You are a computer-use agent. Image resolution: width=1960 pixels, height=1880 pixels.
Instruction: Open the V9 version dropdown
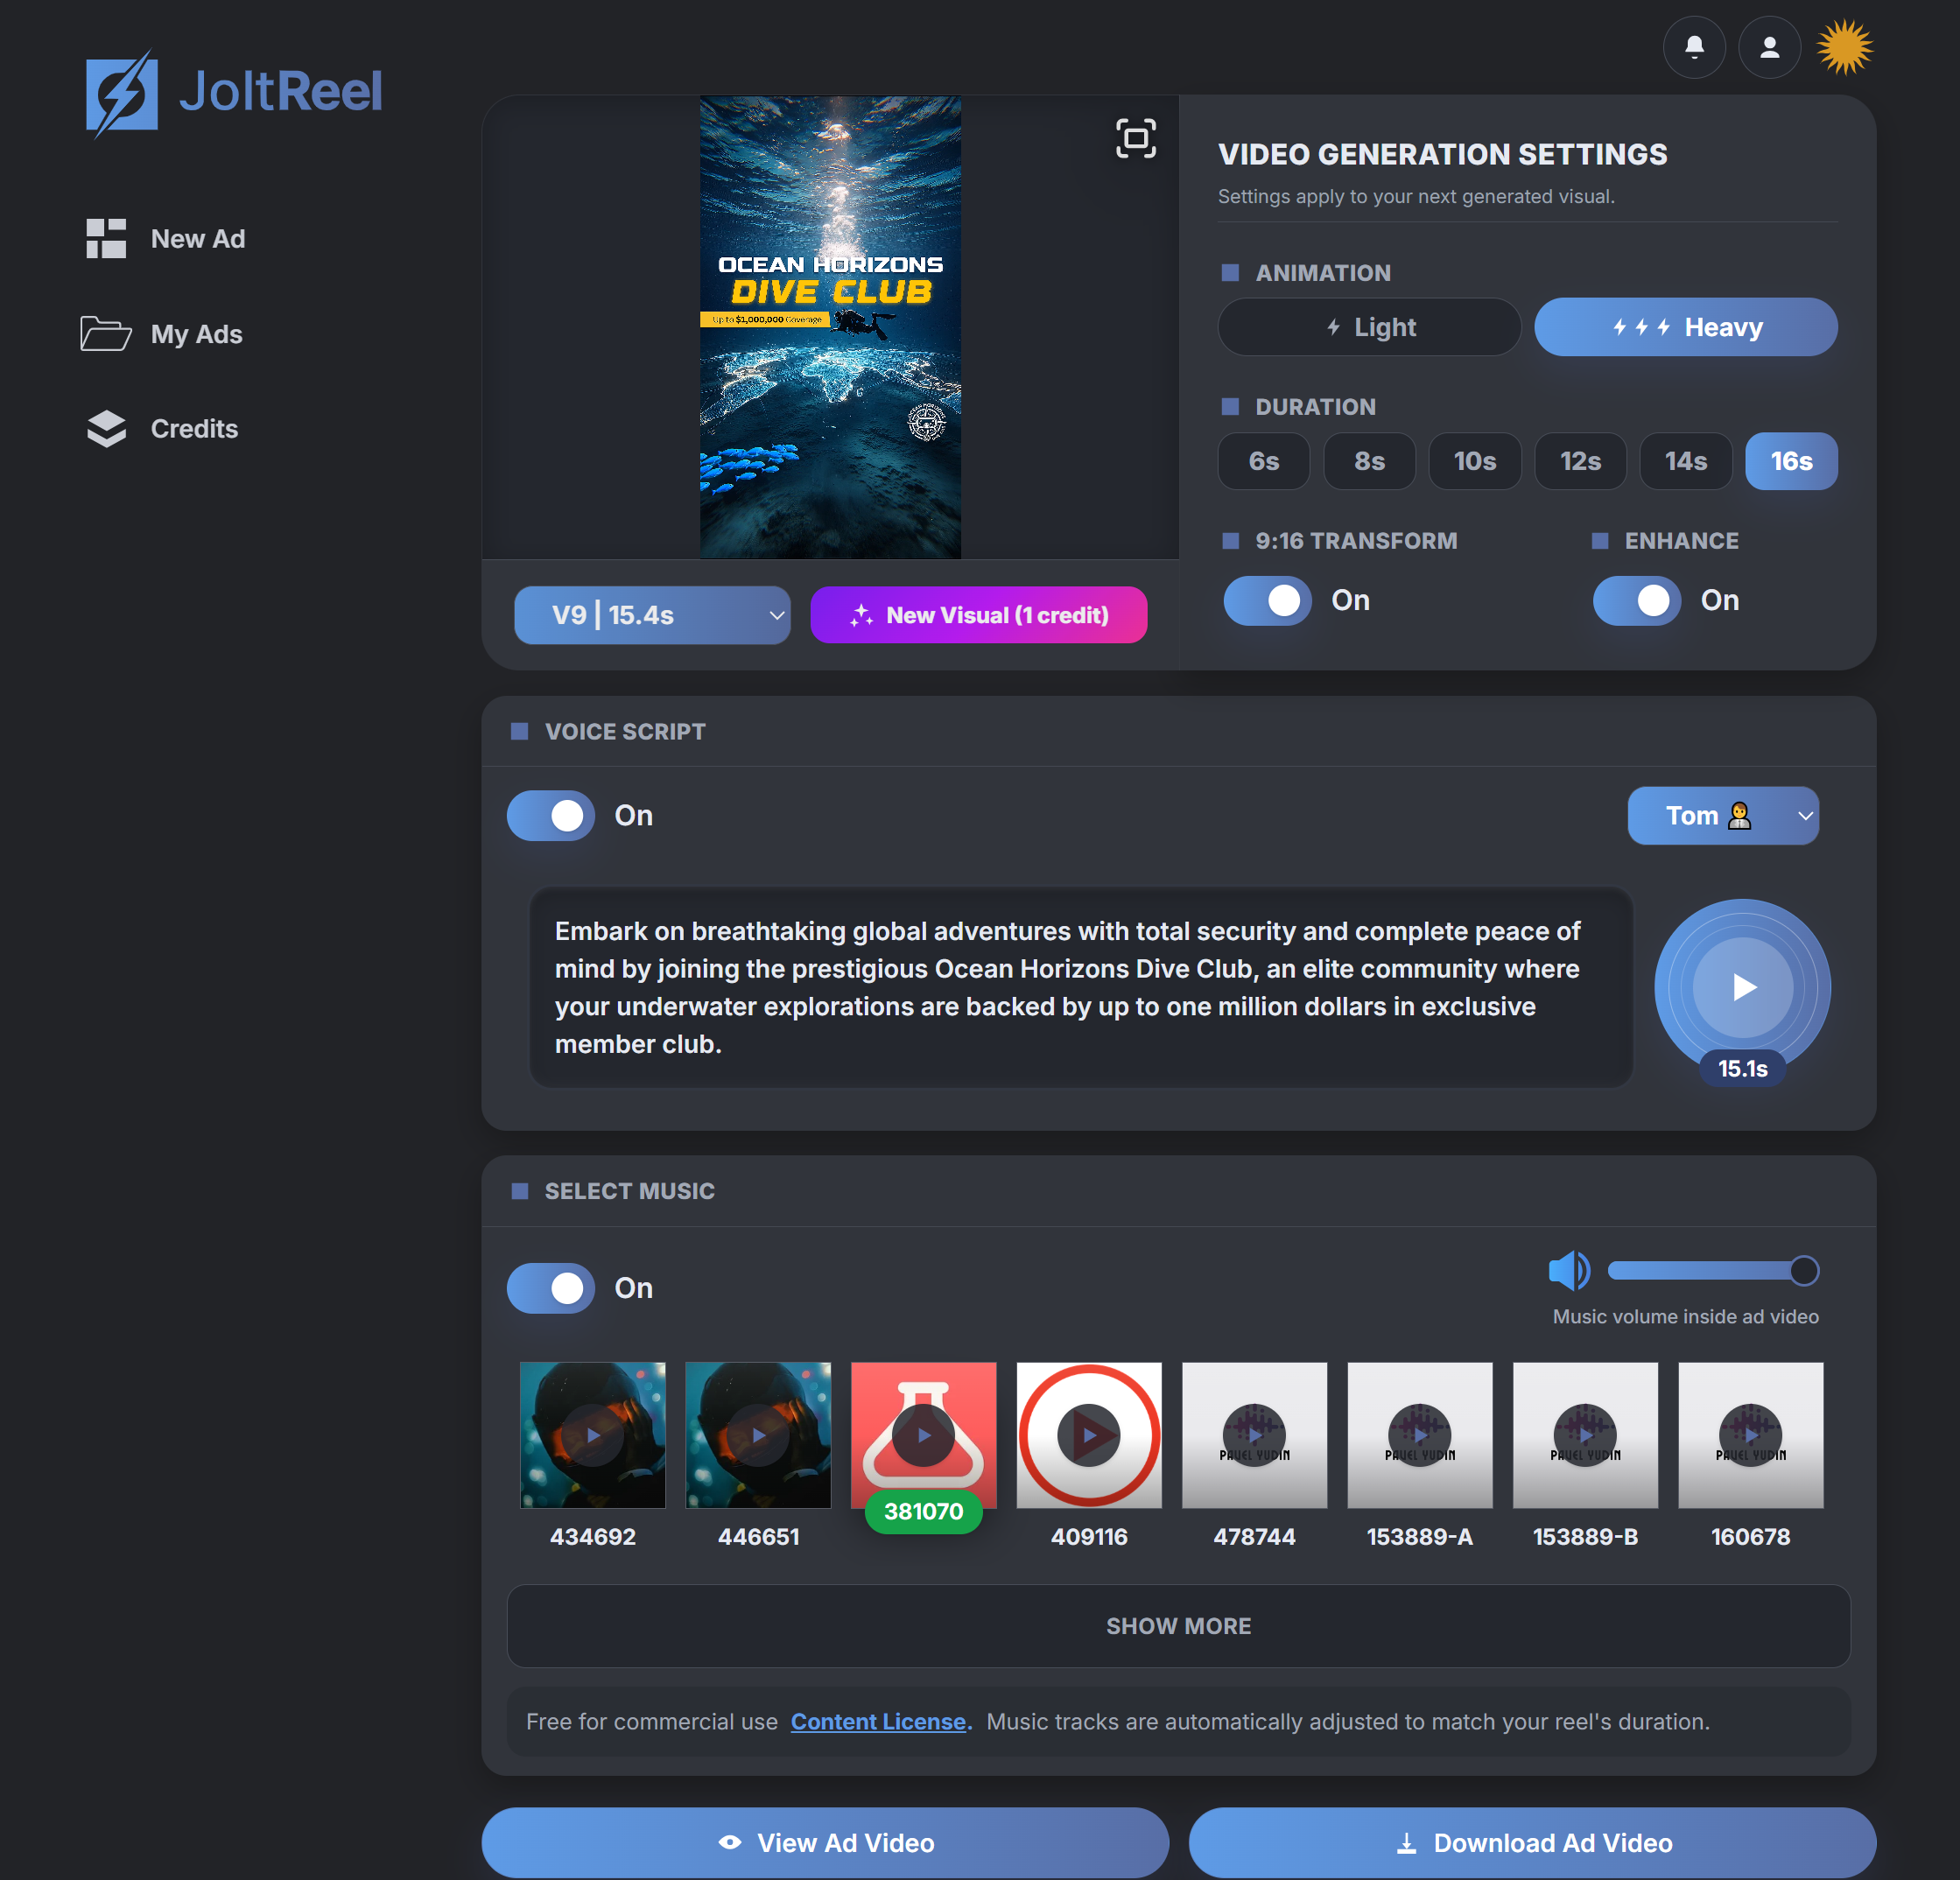(x=652, y=615)
